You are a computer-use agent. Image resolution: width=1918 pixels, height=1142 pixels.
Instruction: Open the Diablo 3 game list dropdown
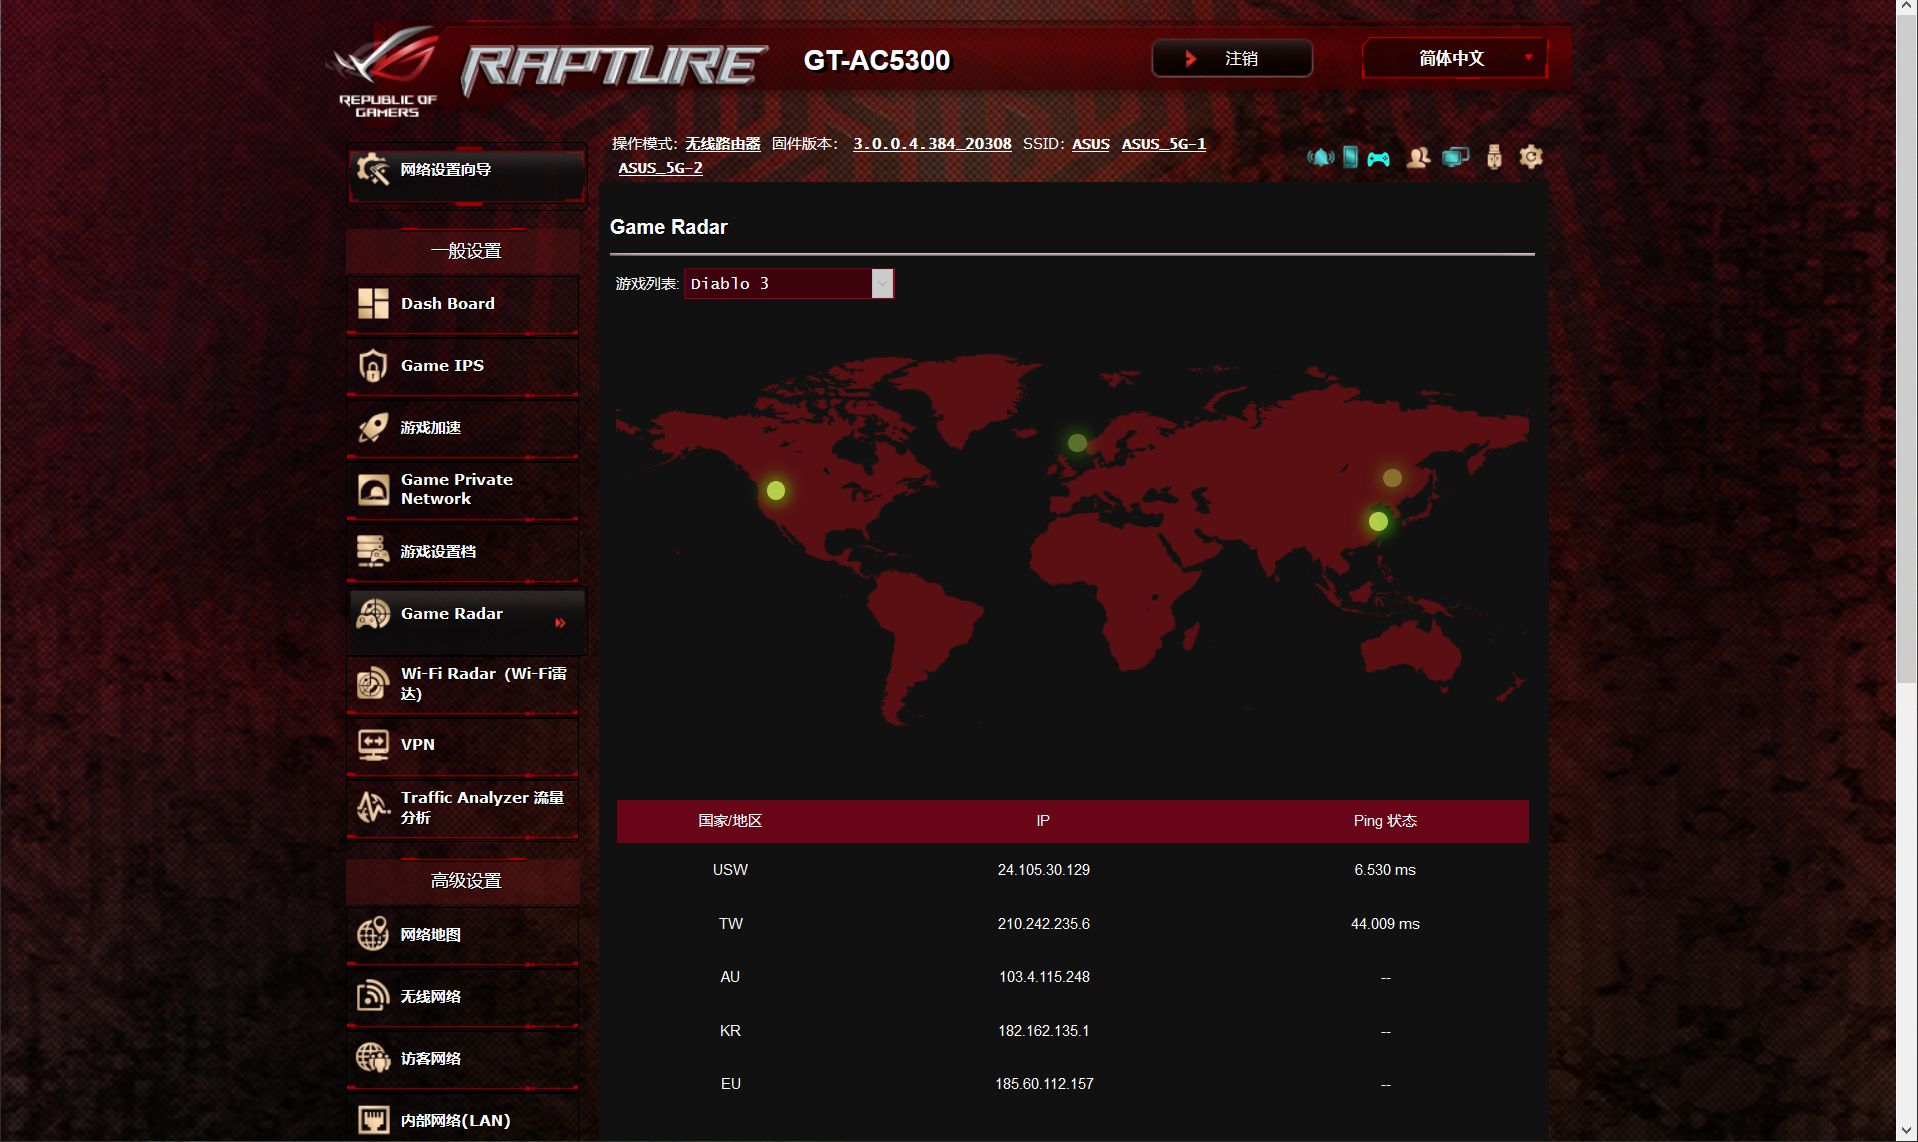pos(789,284)
